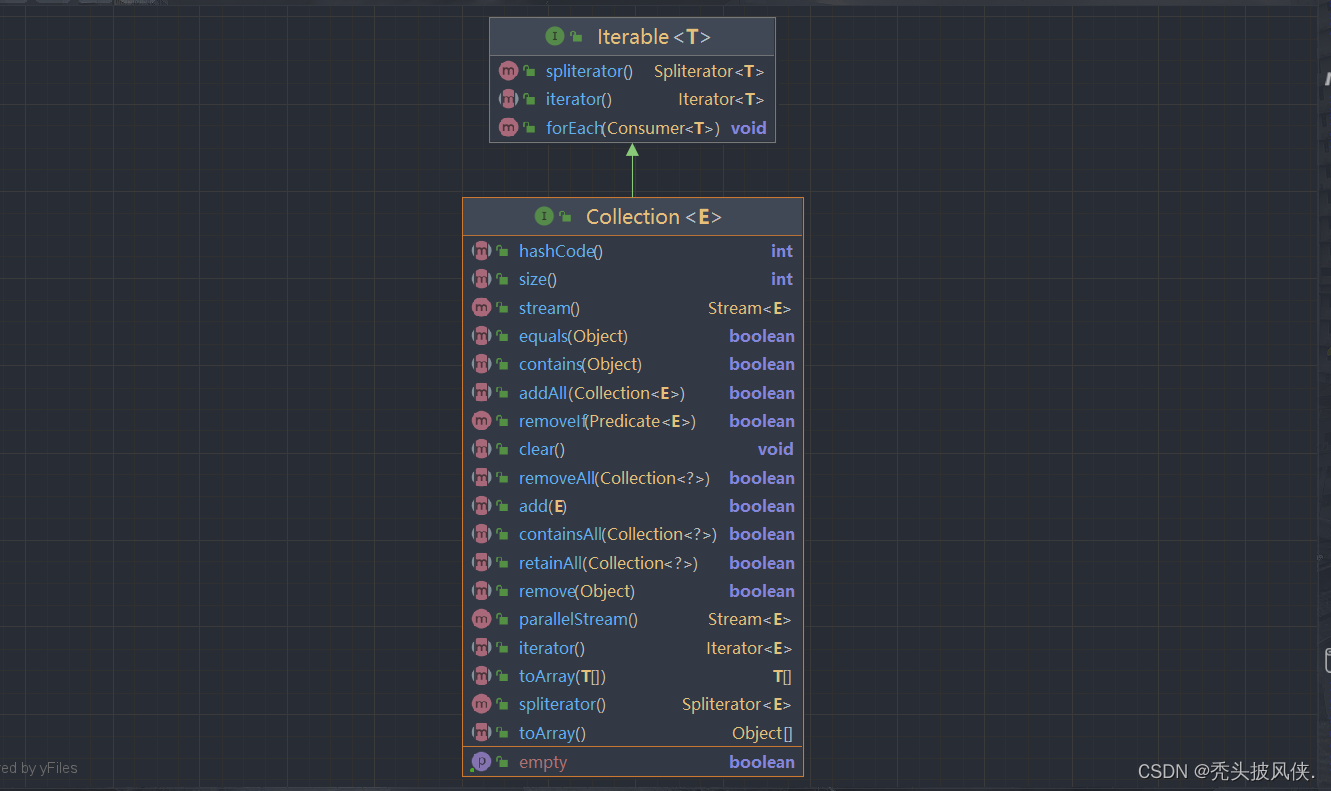
Task: Click the method icon next to clear()
Action: click(481, 449)
